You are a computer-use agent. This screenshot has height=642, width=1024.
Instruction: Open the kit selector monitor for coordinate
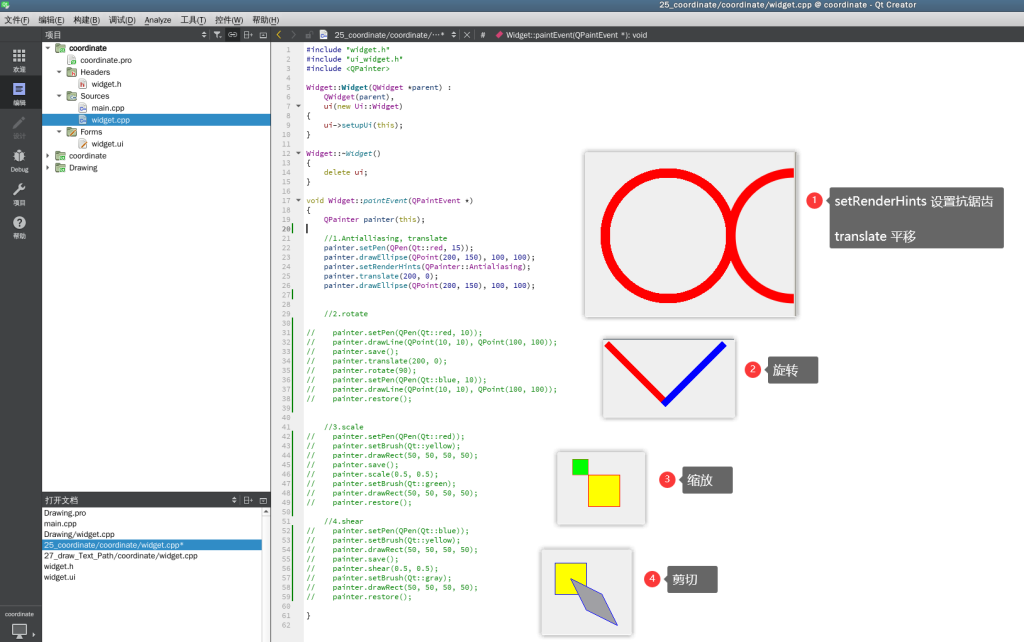[x=19, y=630]
